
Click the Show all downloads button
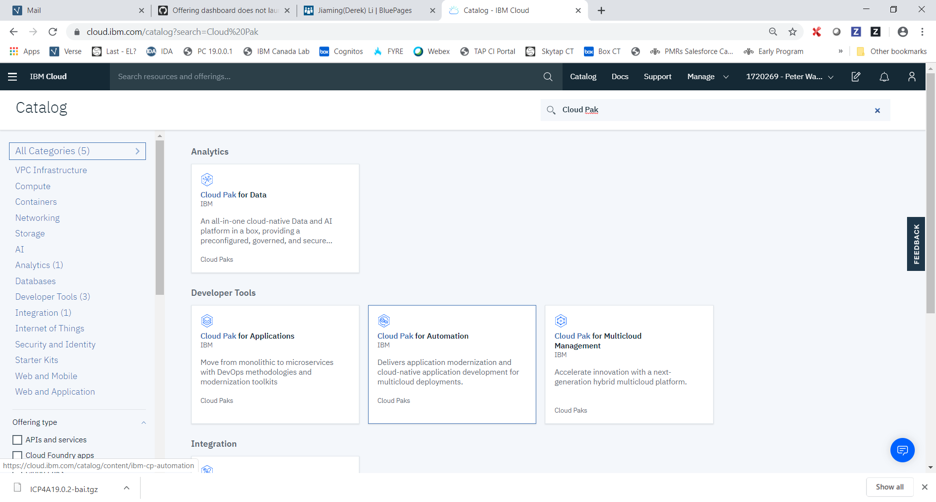(889, 487)
